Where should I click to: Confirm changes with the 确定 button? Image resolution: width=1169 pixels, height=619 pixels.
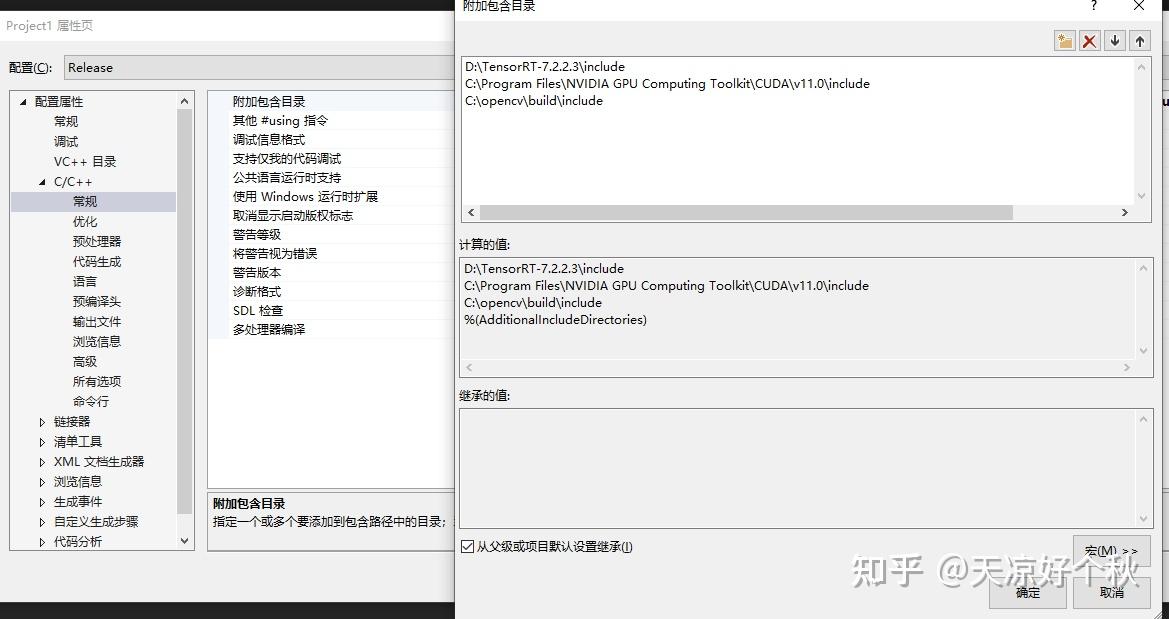[x=1026, y=592]
